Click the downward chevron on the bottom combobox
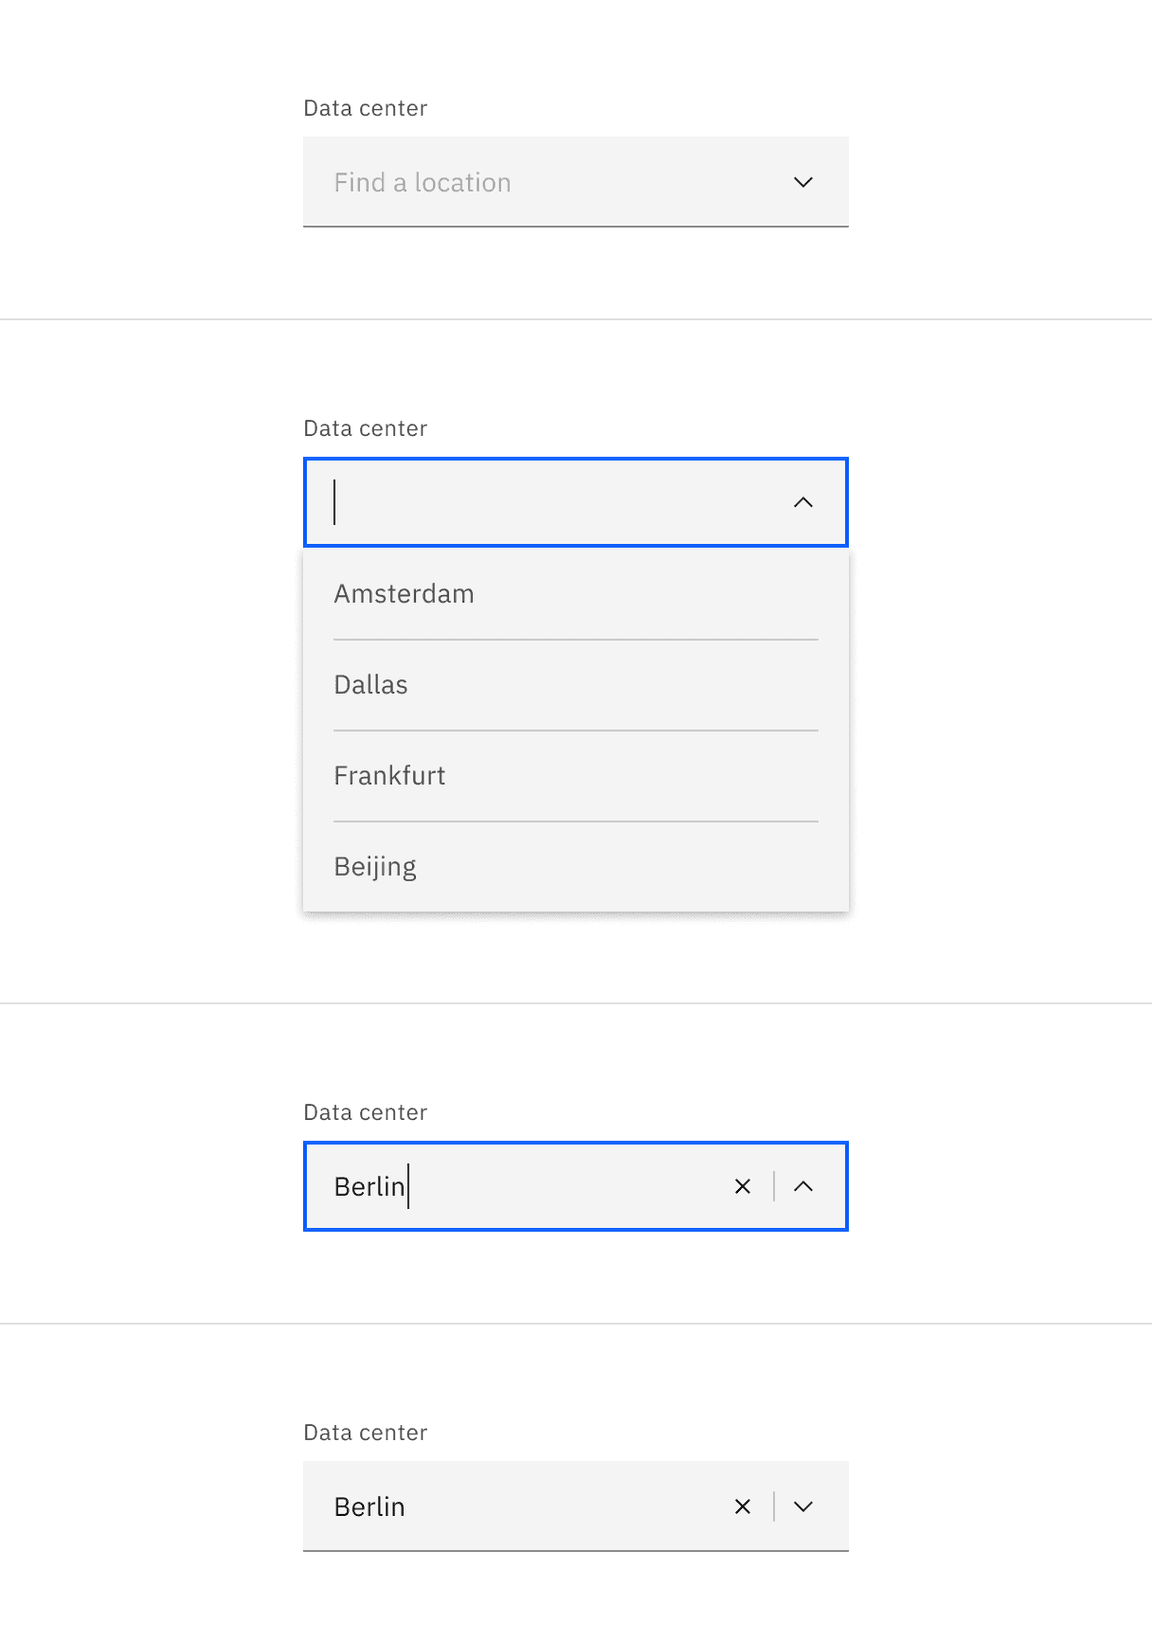Screen dimensions: 1152x1643 [803, 1506]
